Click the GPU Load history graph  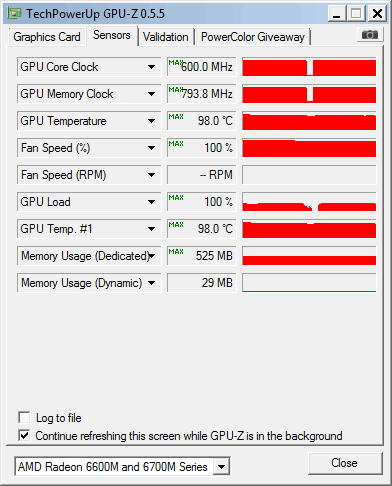309,202
